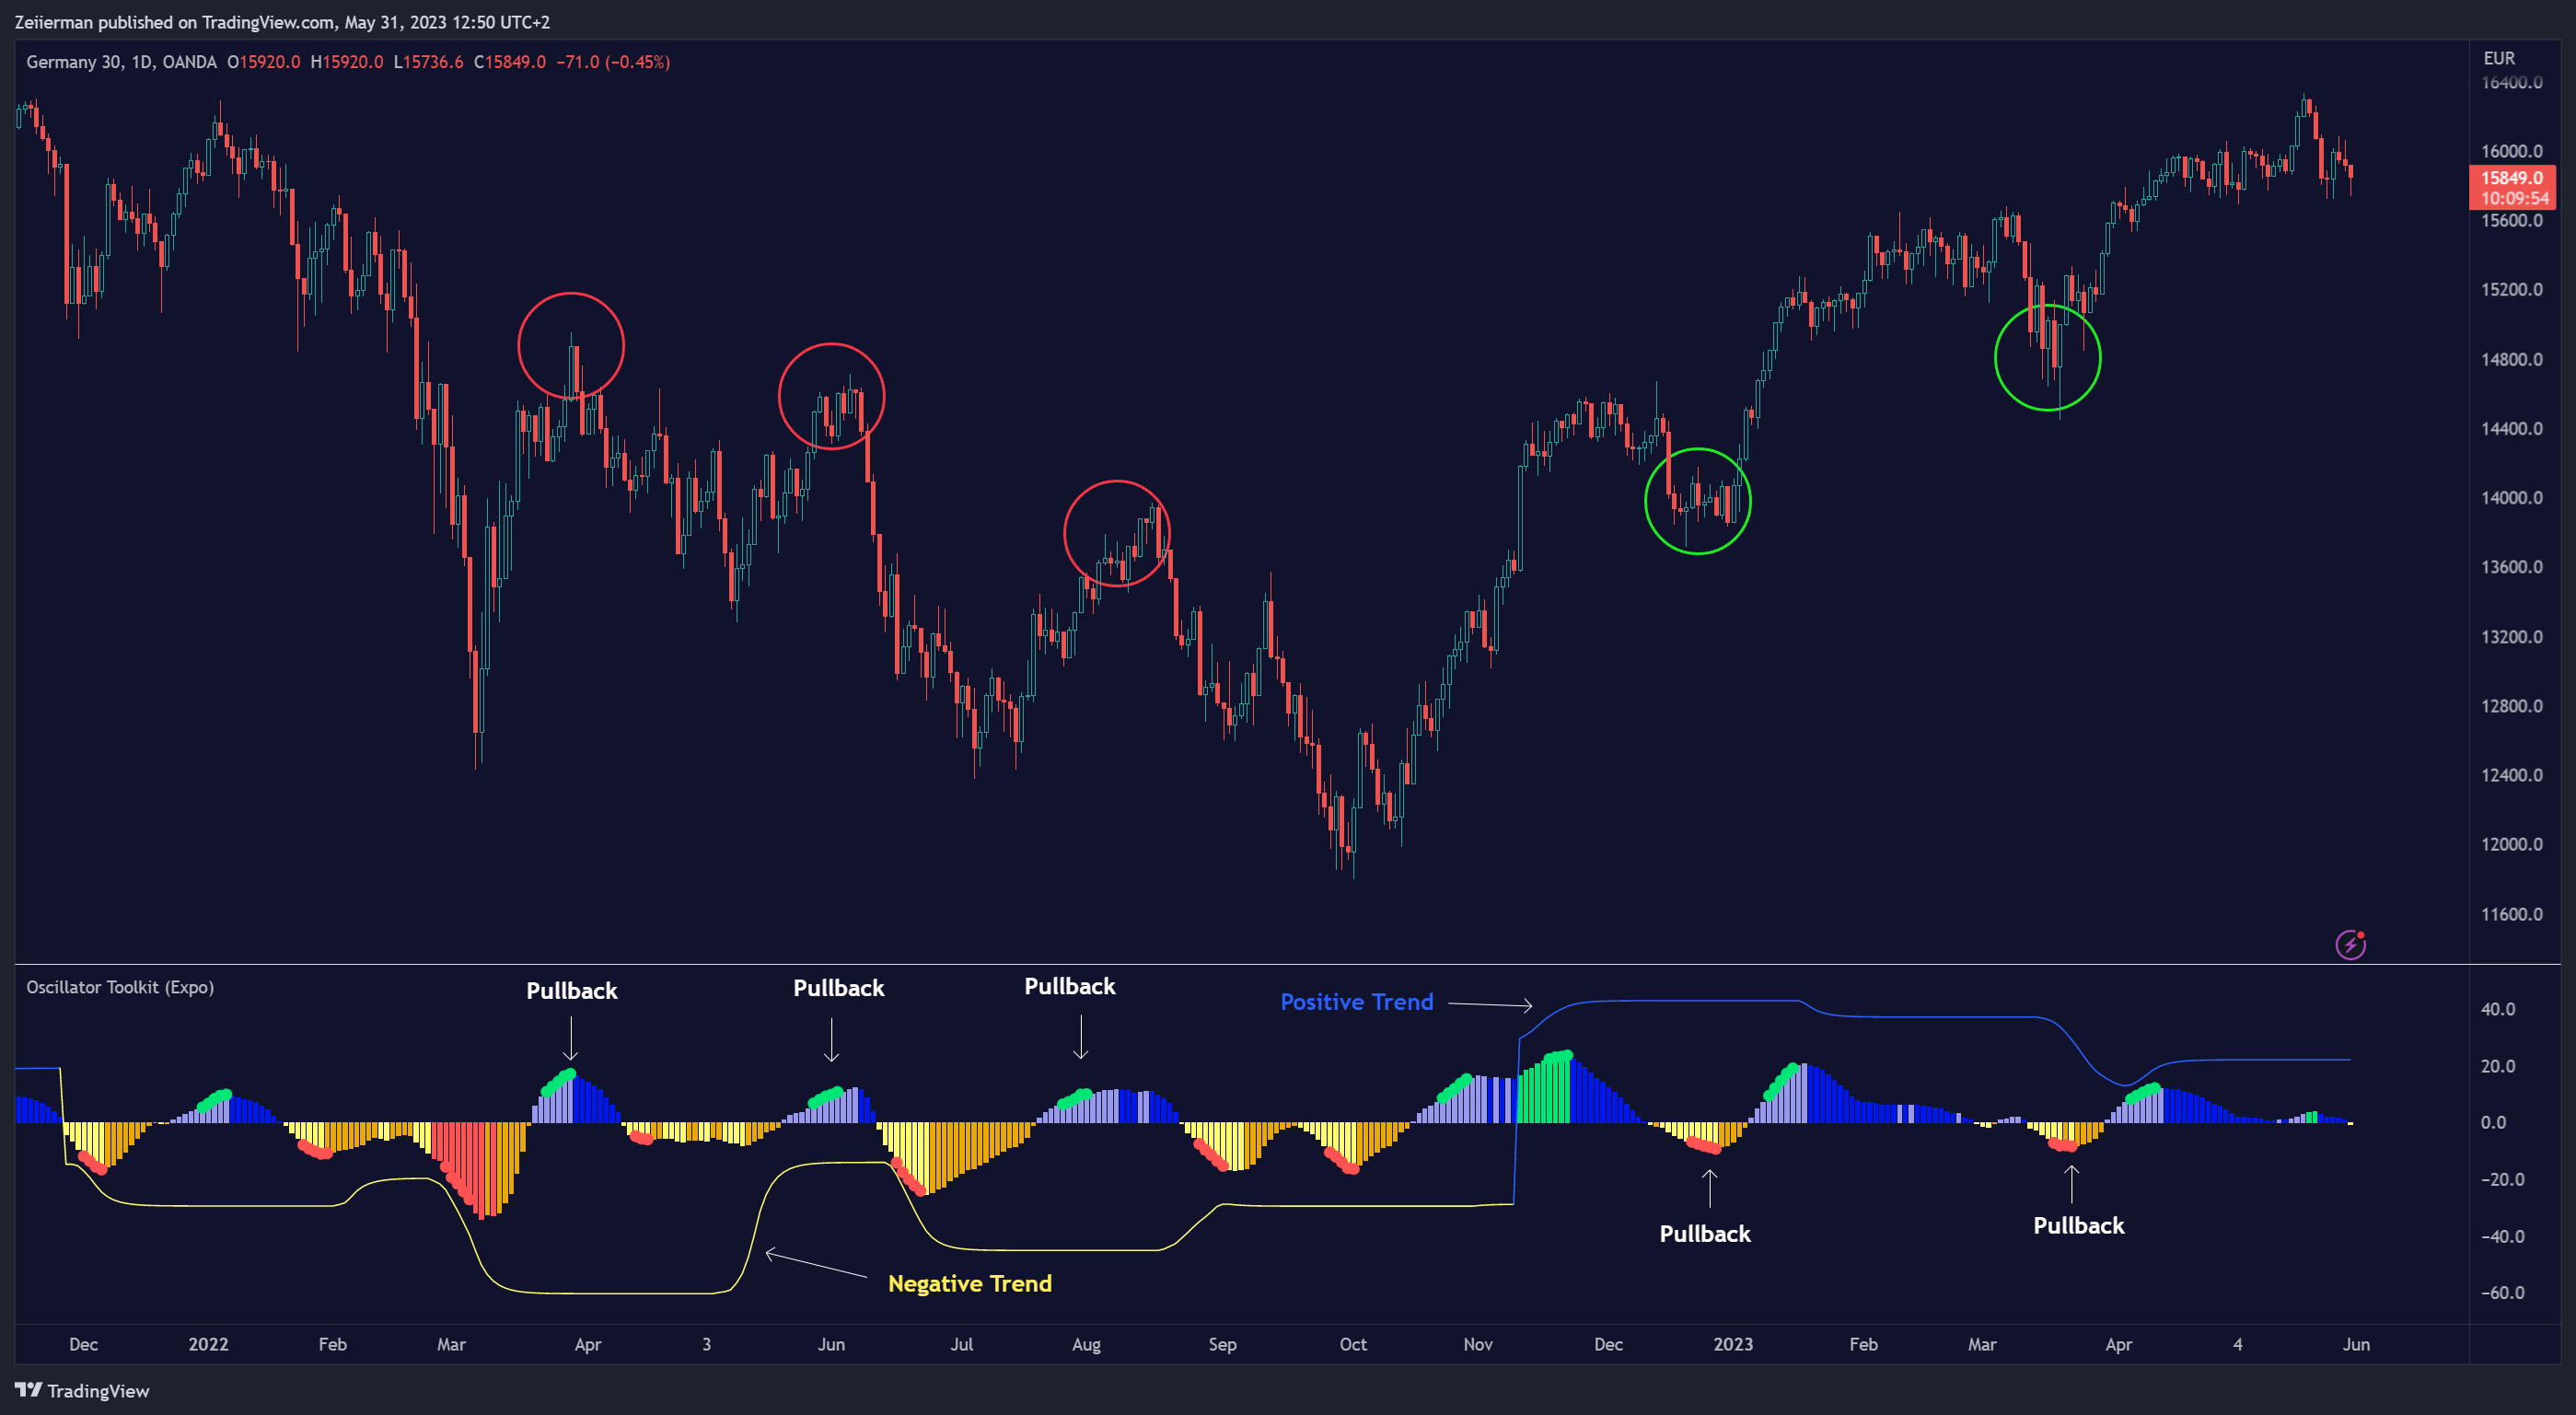Click the H15920.0 high value in the header
Image resolution: width=2576 pixels, height=1415 pixels.
point(347,62)
